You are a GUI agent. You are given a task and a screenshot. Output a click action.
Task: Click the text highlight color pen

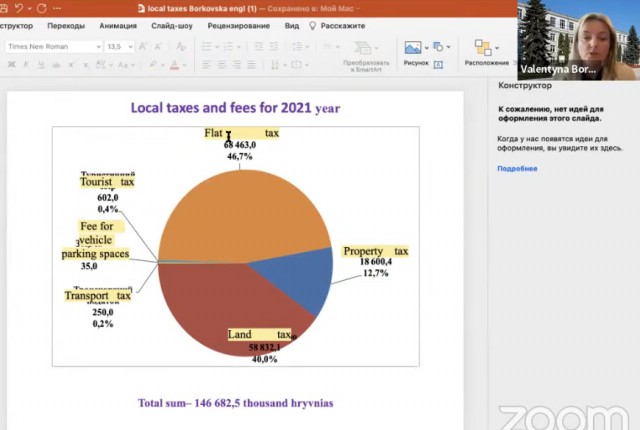(153, 64)
